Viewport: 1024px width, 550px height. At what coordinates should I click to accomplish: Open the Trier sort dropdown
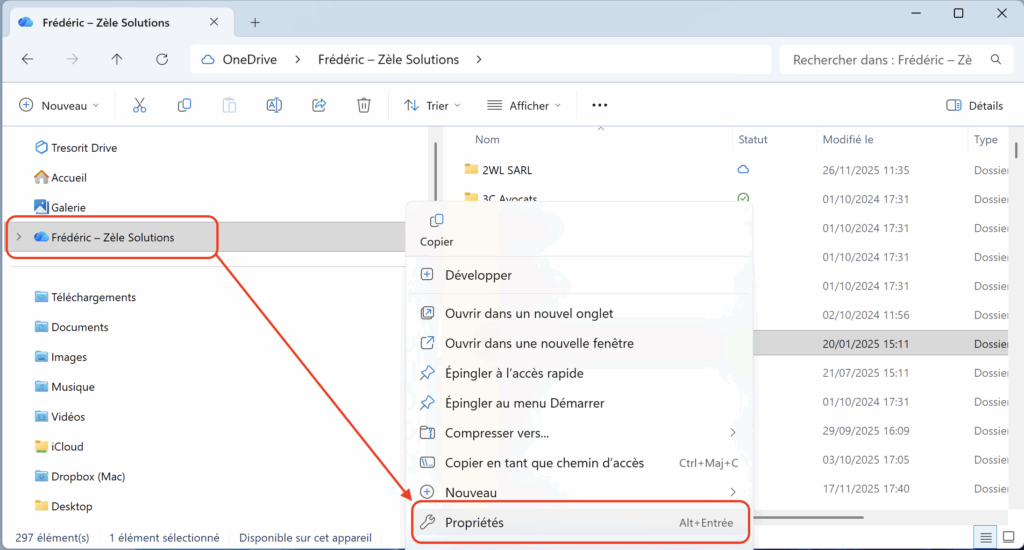click(432, 105)
